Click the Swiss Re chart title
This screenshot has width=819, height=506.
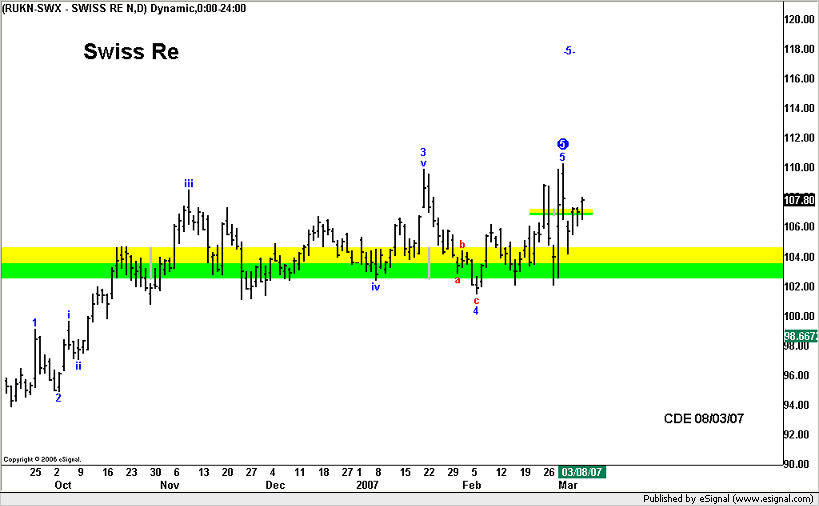coord(131,52)
